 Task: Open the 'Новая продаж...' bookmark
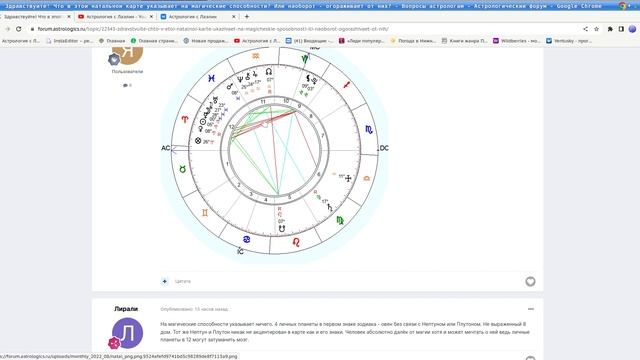[x=206, y=41]
